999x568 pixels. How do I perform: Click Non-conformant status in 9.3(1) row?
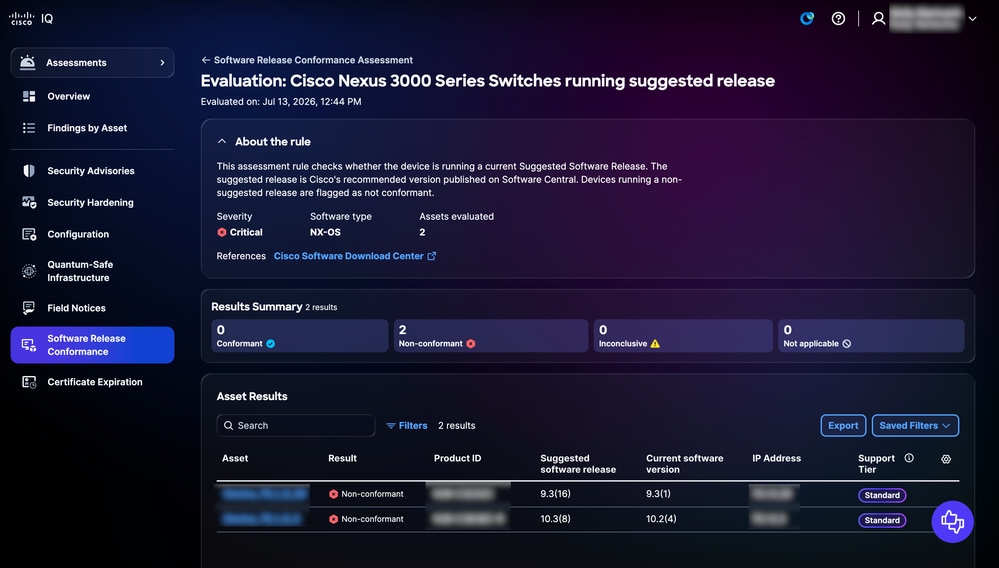366,494
